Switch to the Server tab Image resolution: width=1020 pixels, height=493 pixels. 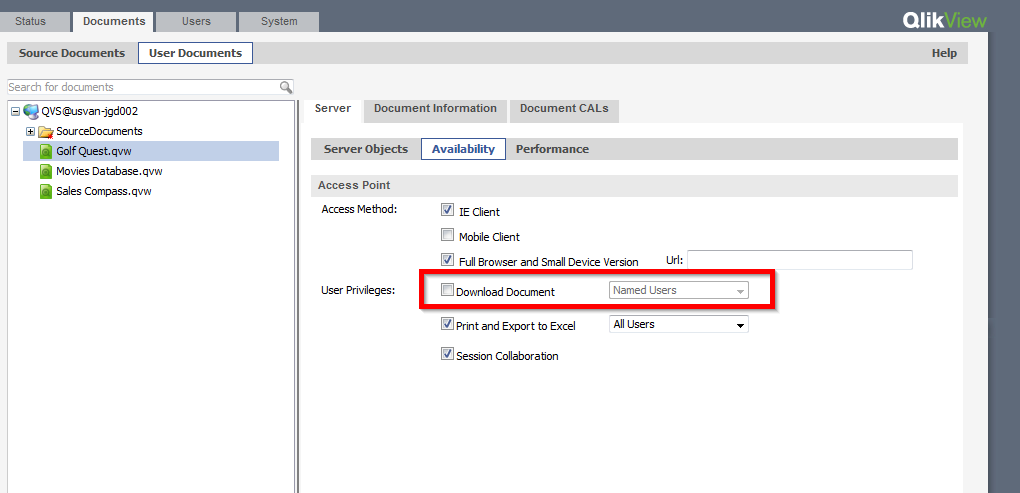pyautogui.click(x=333, y=109)
